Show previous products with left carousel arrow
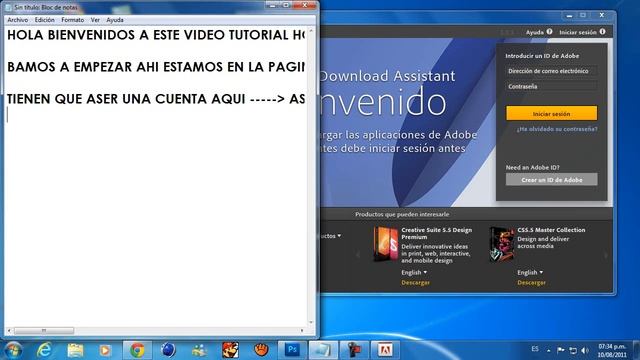Image resolution: width=640 pixels, height=360 pixels. pyautogui.click(x=358, y=255)
